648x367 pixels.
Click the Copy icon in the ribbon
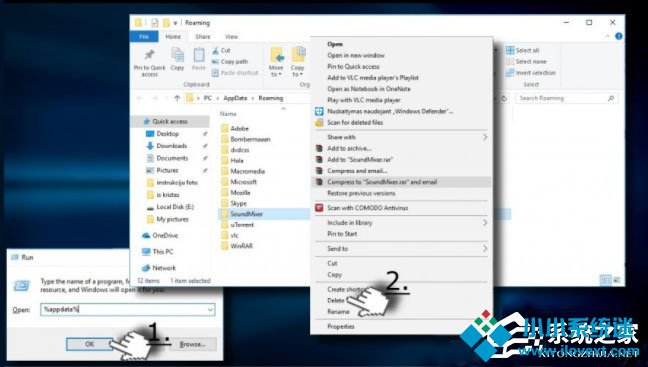coord(177,55)
